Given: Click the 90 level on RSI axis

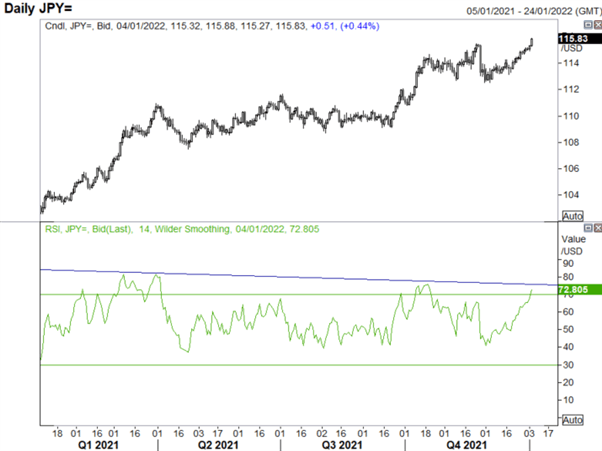Looking at the screenshot, I should click(x=568, y=264).
